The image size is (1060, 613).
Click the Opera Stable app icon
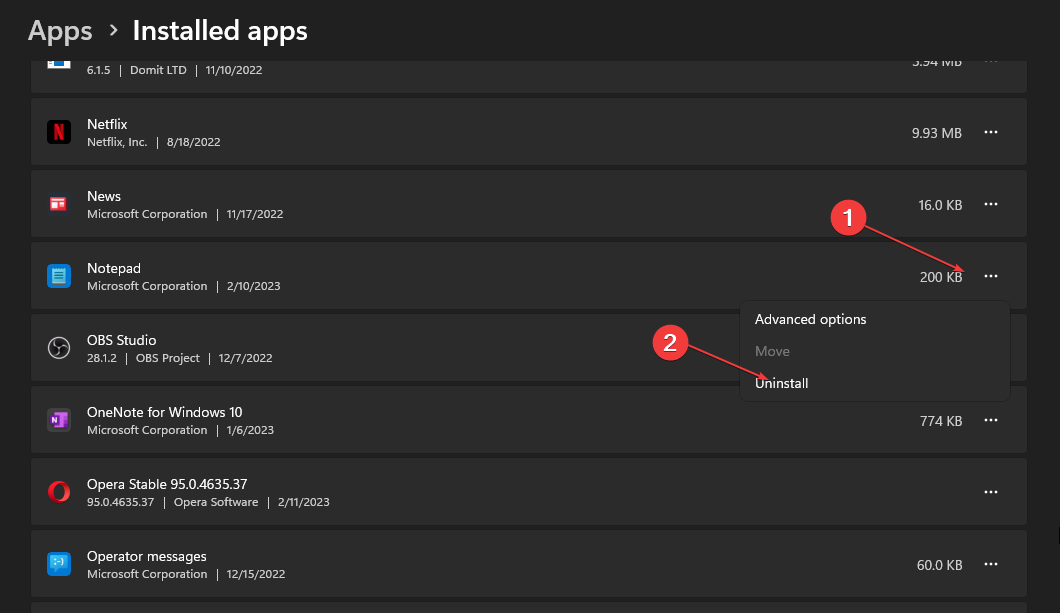[59, 492]
